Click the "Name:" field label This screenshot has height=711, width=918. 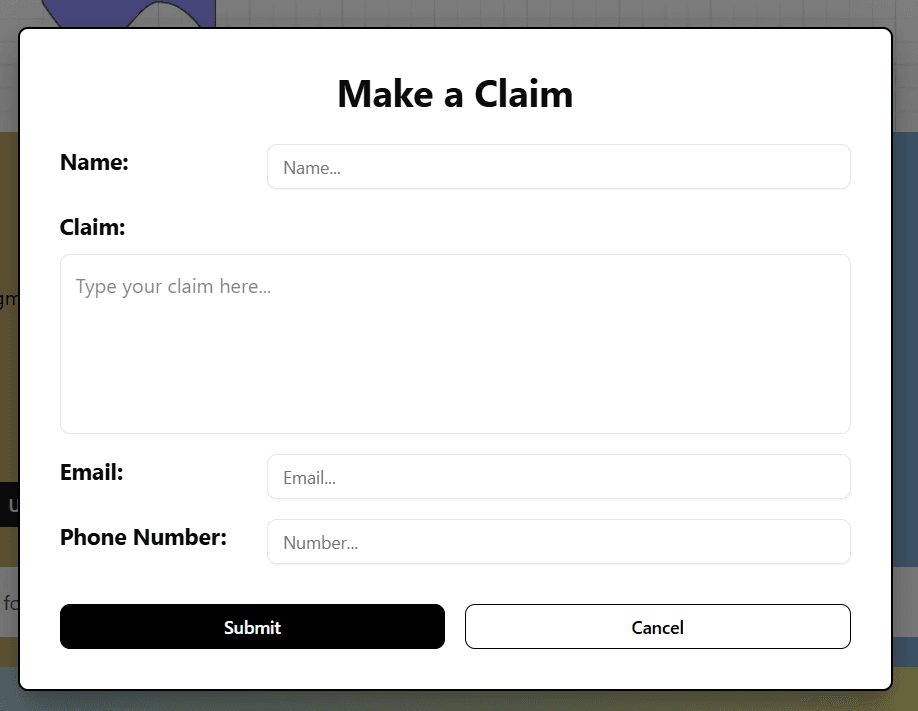(94, 162)
